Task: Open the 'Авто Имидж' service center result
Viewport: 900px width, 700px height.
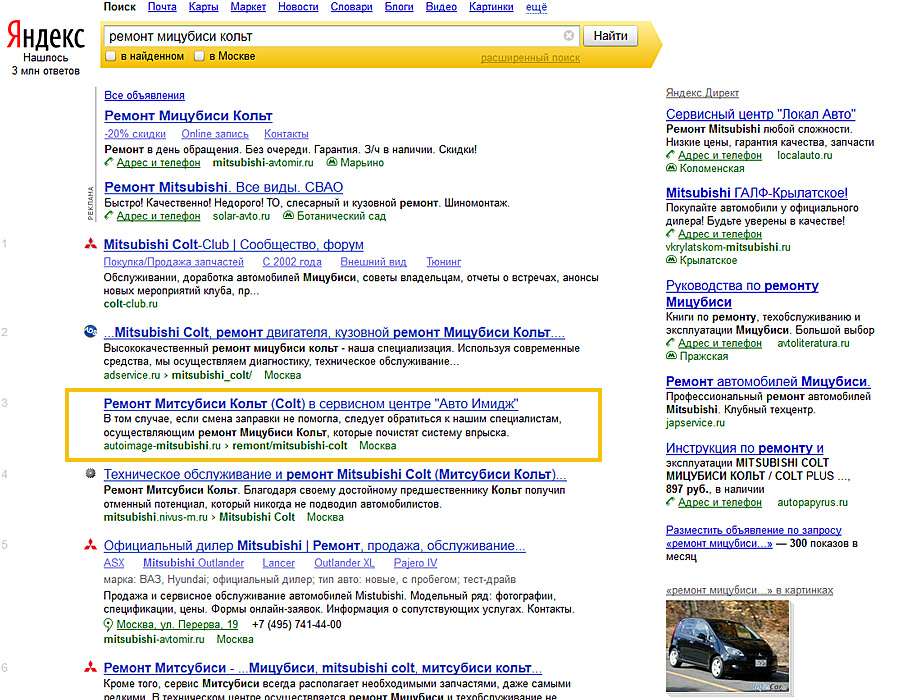Action: click(x=311, y=403)
